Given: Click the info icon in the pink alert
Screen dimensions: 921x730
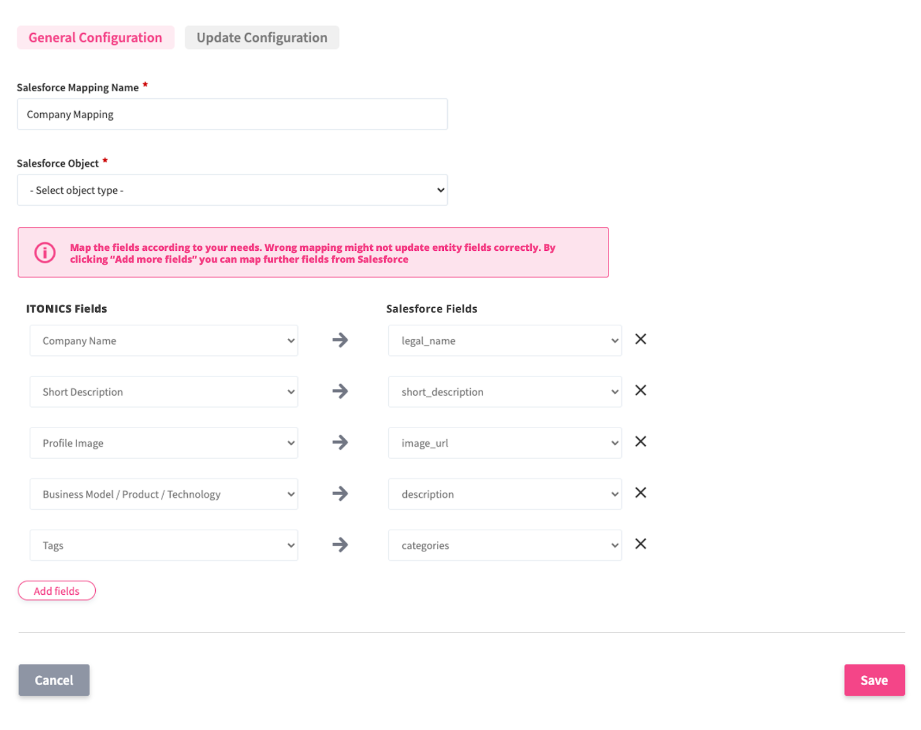Looking at the screenshot, I should click(45, 252).
